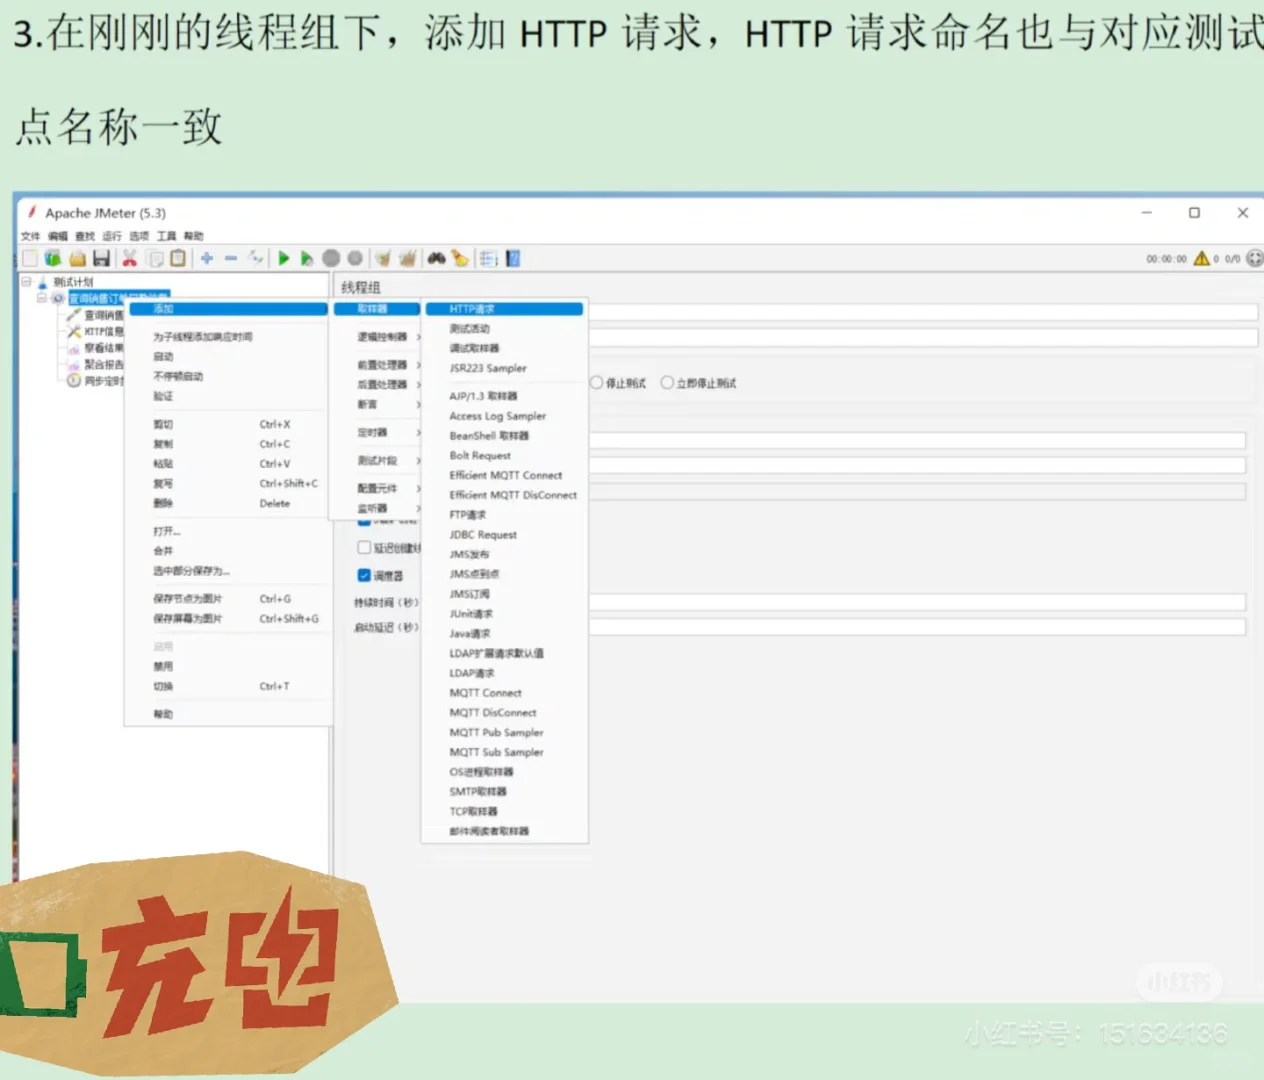1264x1080 pixels.
Task: Open the 工具 menu
Action: point(166,236)
